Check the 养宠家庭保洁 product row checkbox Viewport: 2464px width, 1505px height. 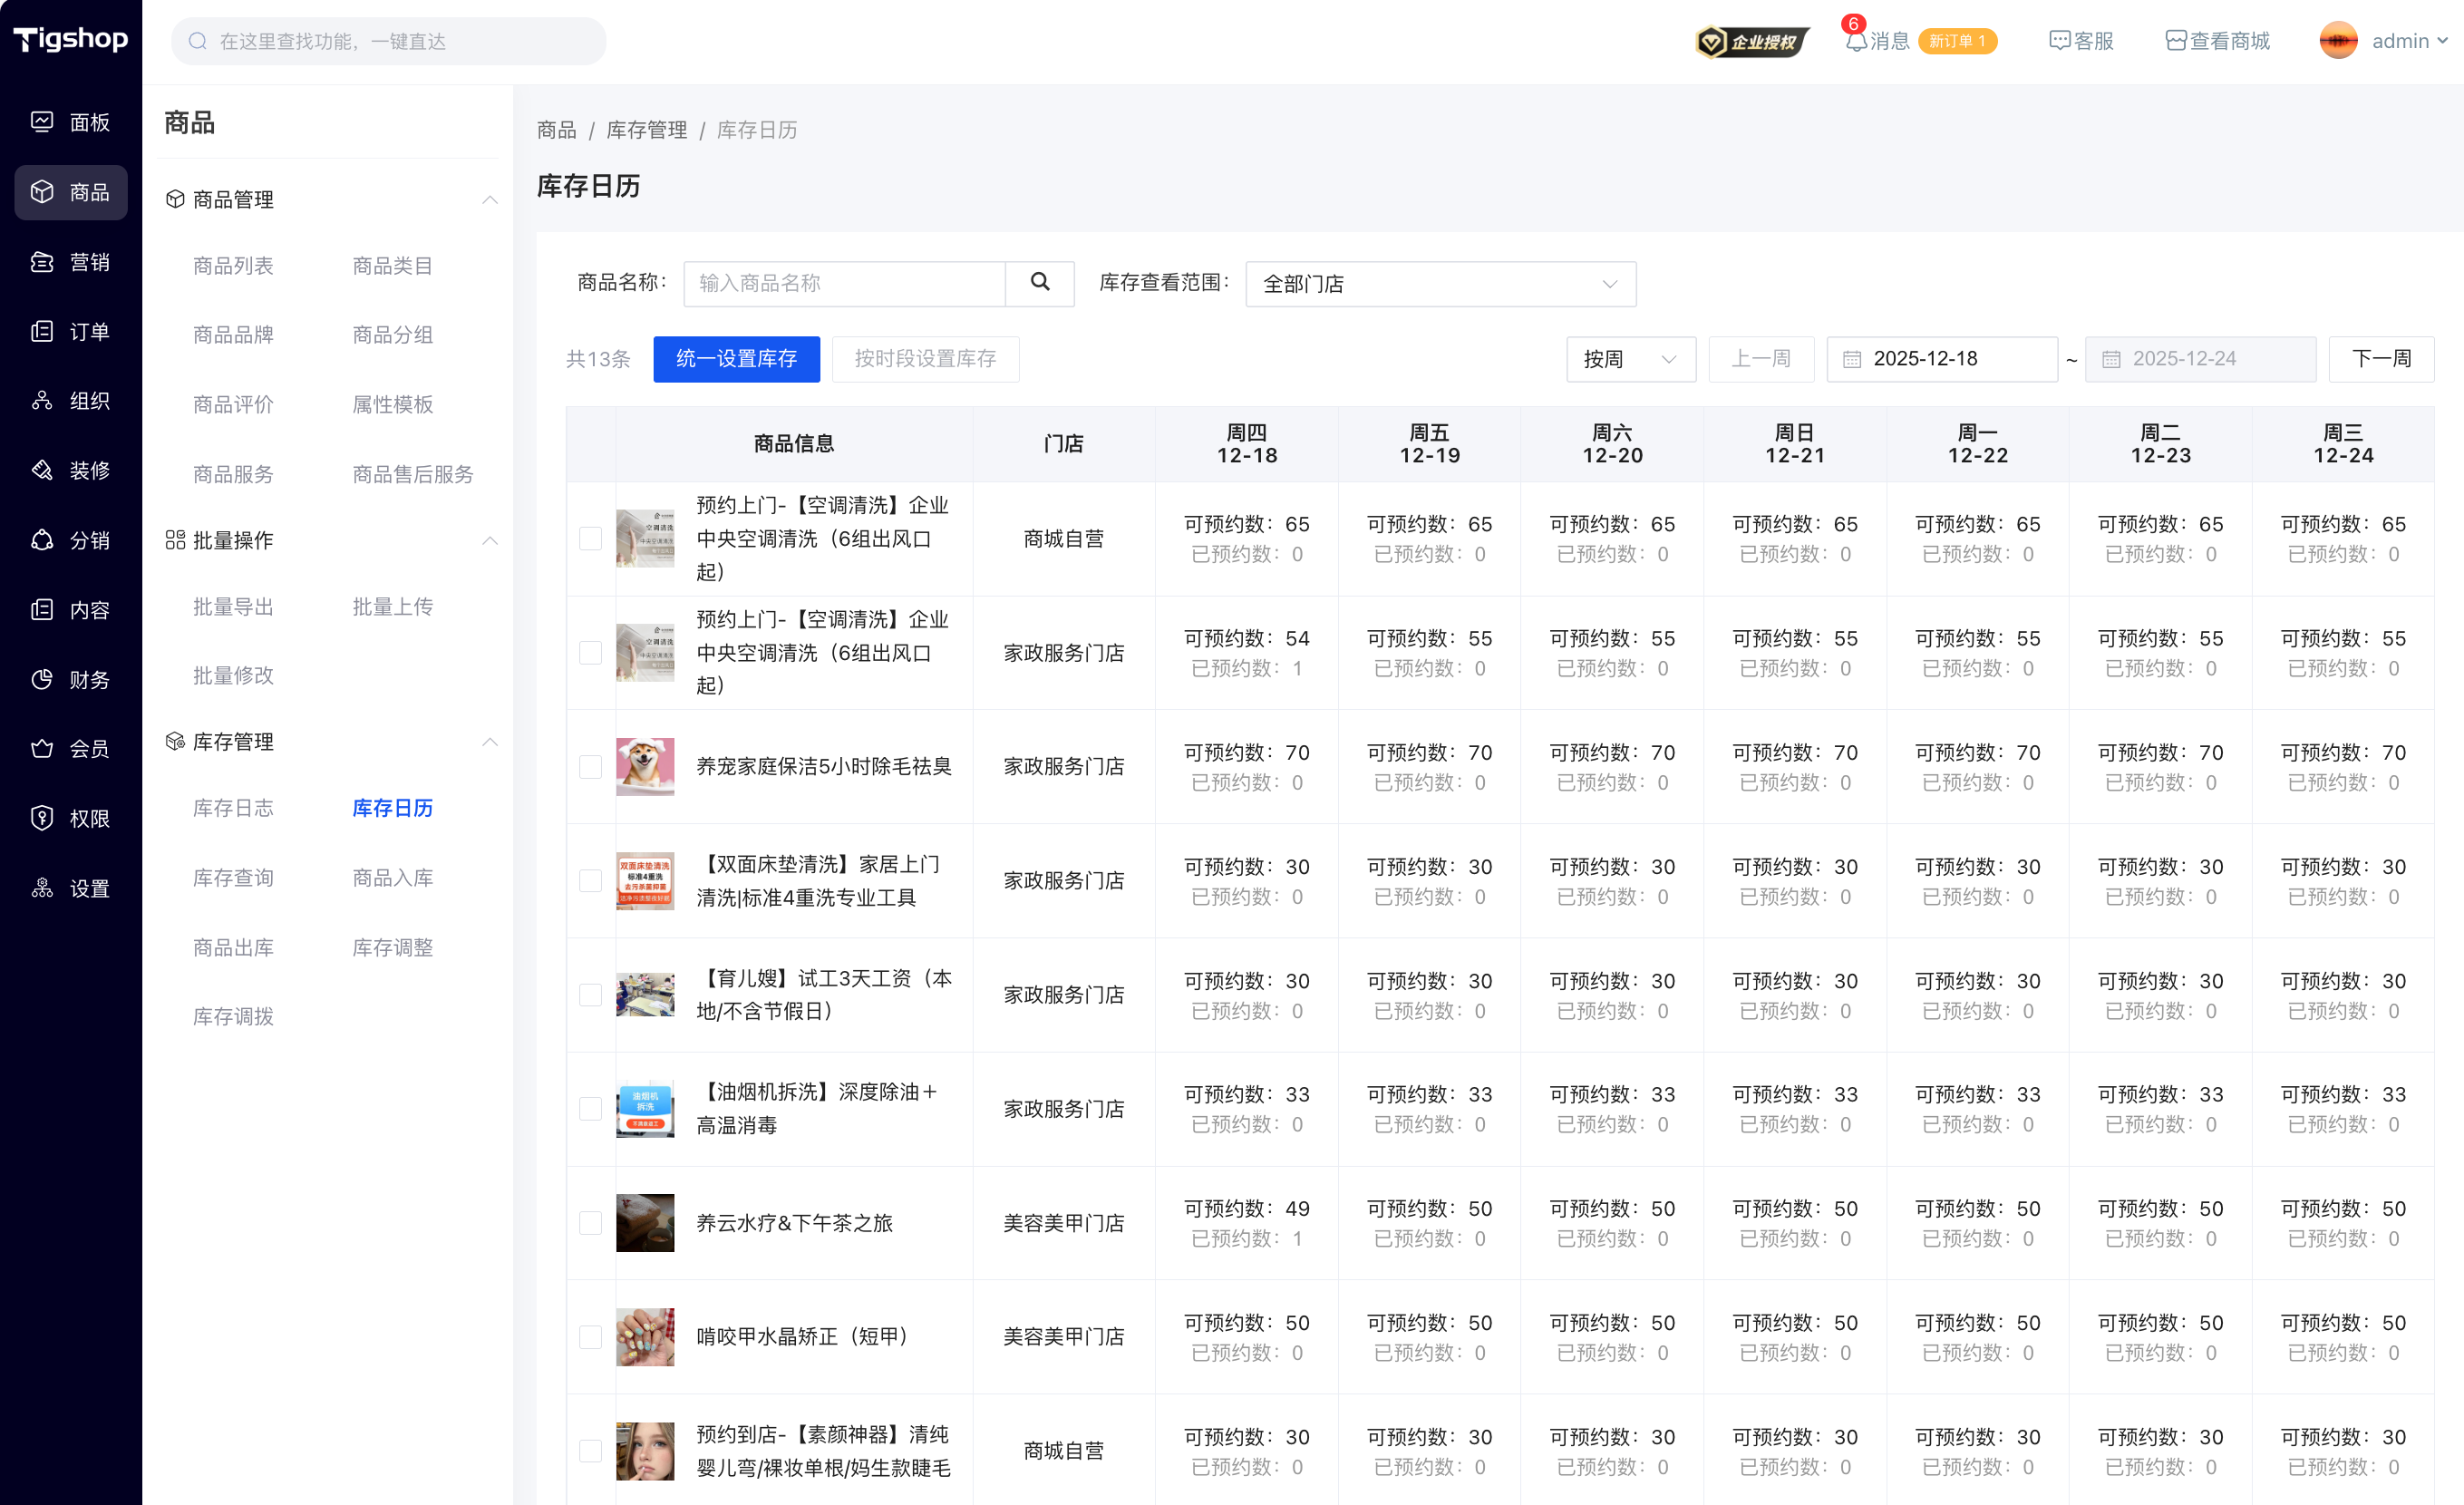click(590, 767)
